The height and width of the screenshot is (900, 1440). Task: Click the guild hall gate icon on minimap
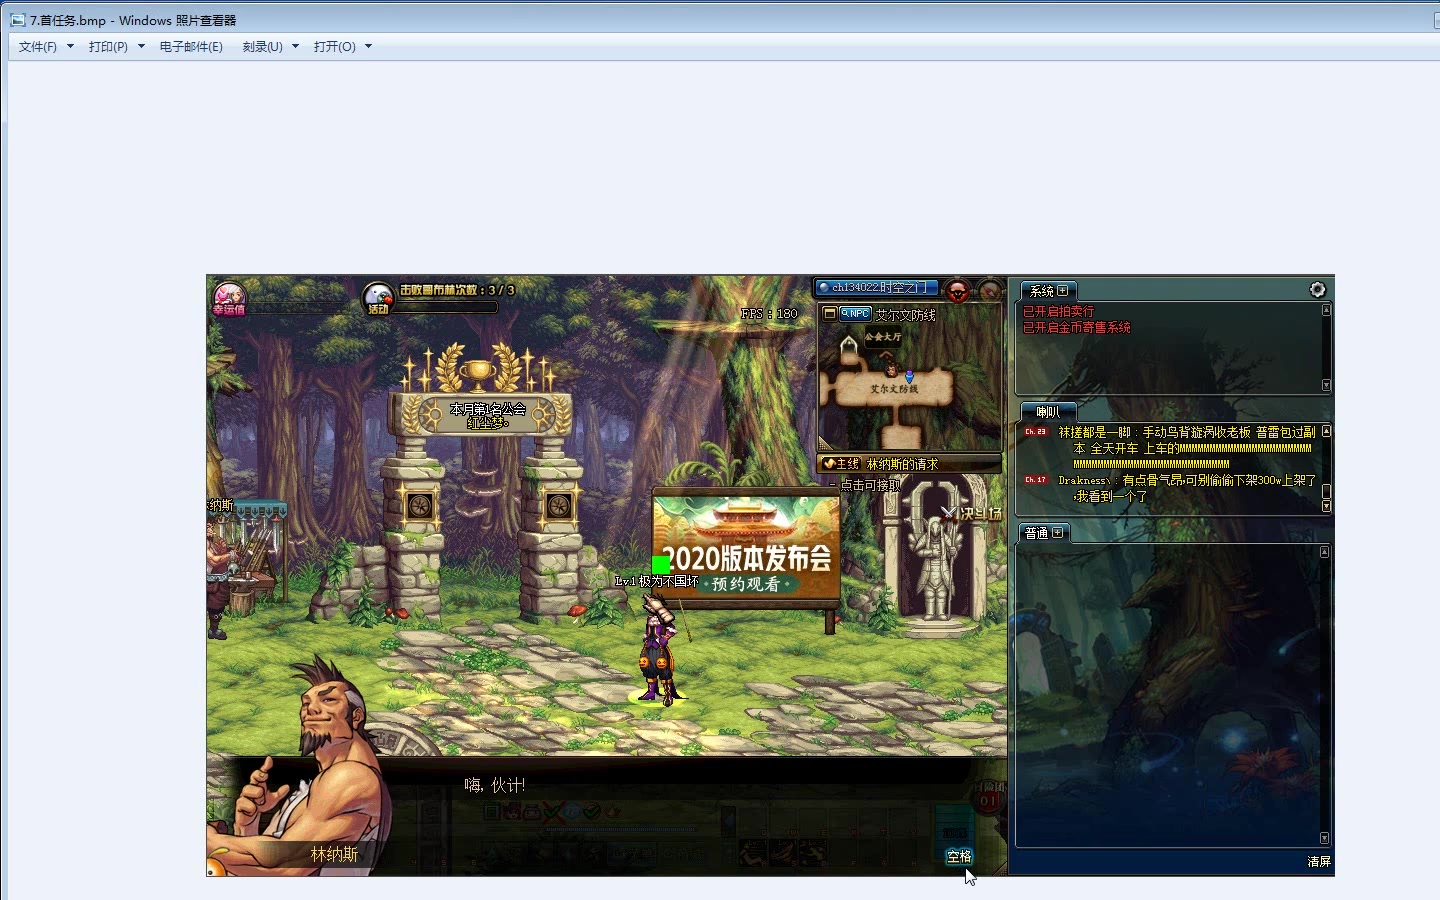click(849, 345)
